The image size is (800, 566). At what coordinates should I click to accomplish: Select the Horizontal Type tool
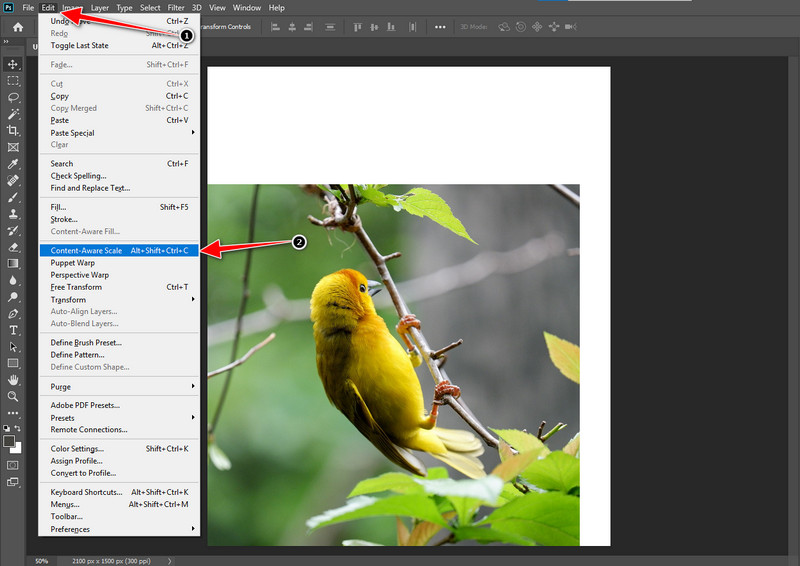[x=13, y=330]
